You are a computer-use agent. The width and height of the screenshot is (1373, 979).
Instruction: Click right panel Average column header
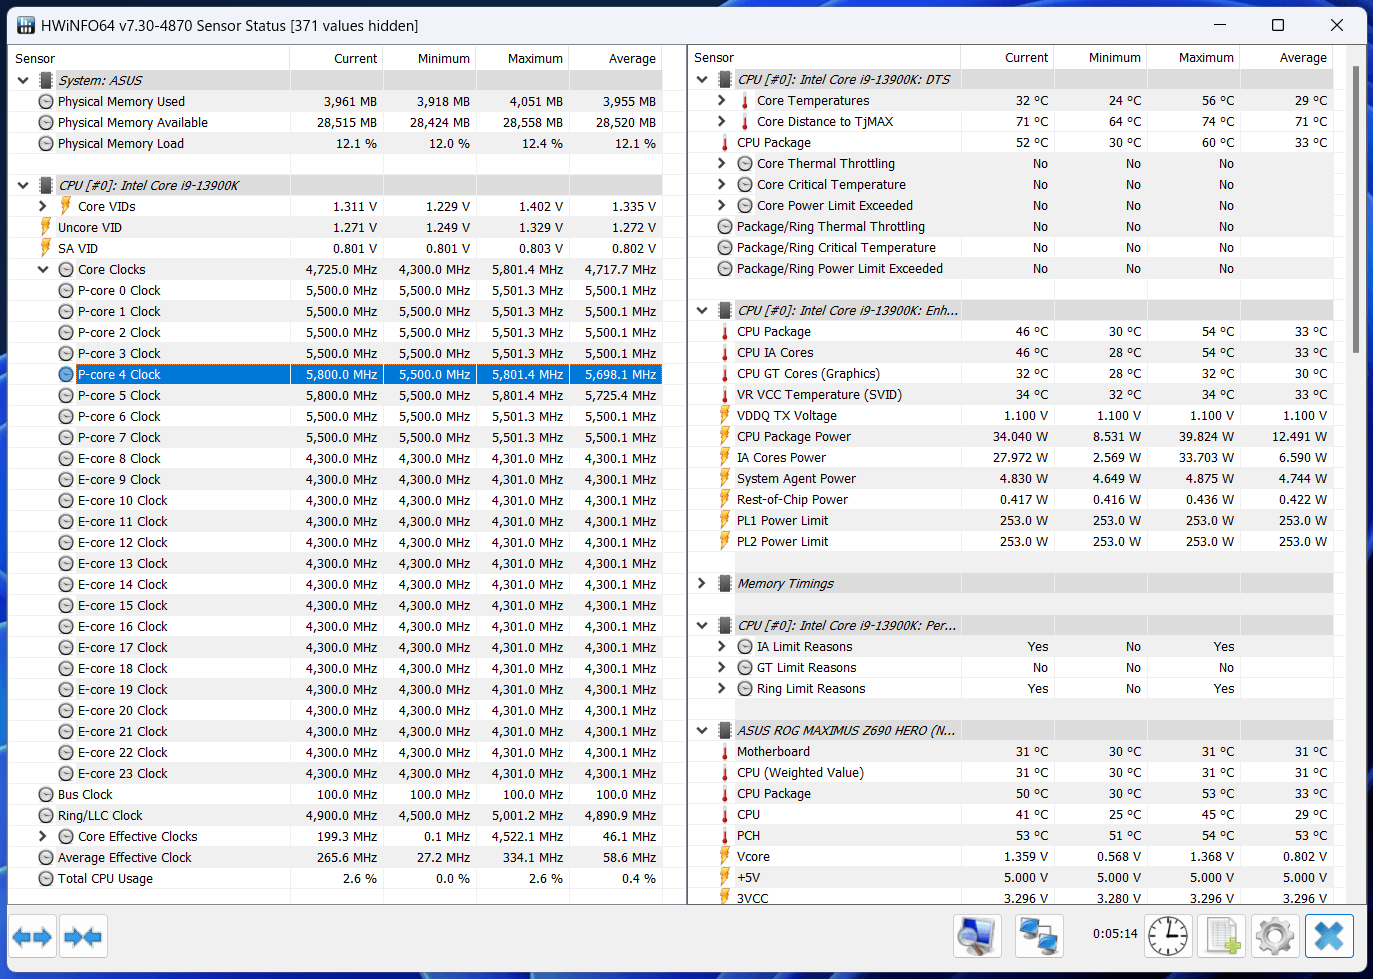(1286, 57)
